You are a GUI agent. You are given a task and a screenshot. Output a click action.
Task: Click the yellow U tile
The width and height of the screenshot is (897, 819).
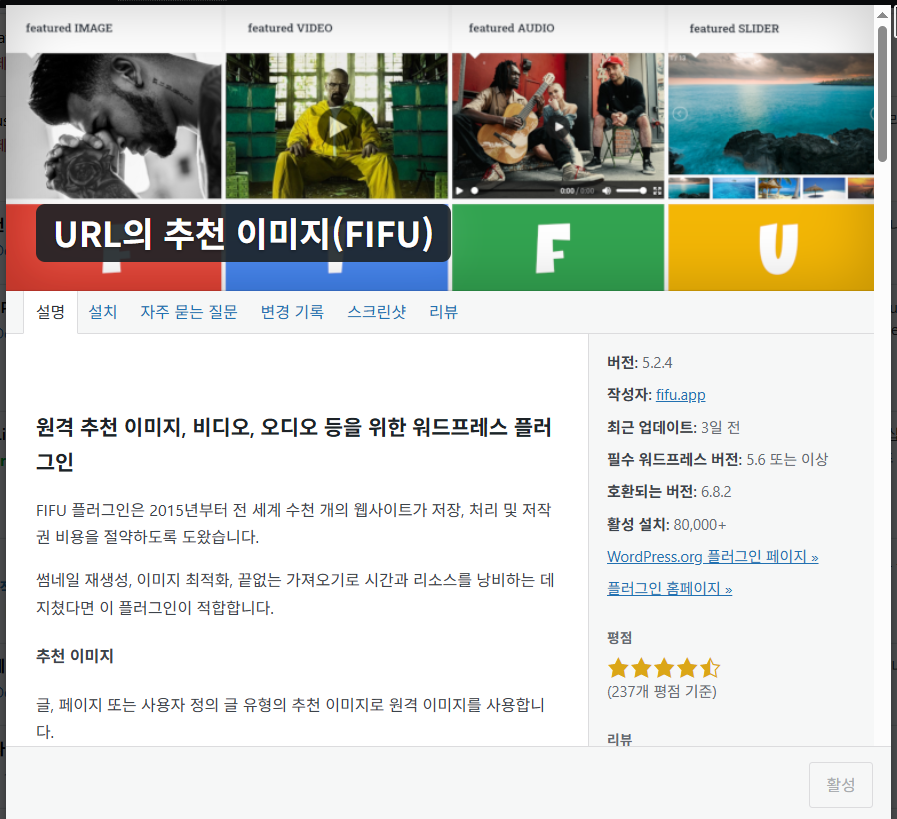pos(771,248)
